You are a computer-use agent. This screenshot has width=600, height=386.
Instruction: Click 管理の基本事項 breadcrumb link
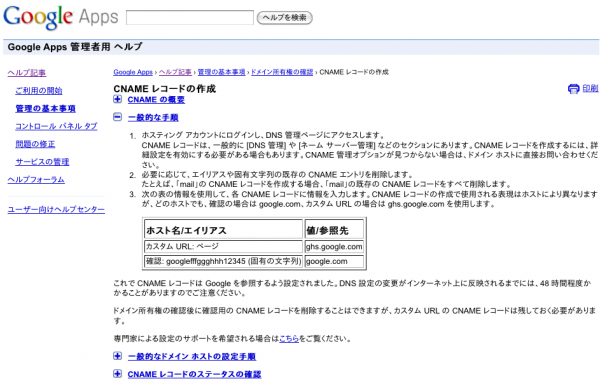point(221,72)
